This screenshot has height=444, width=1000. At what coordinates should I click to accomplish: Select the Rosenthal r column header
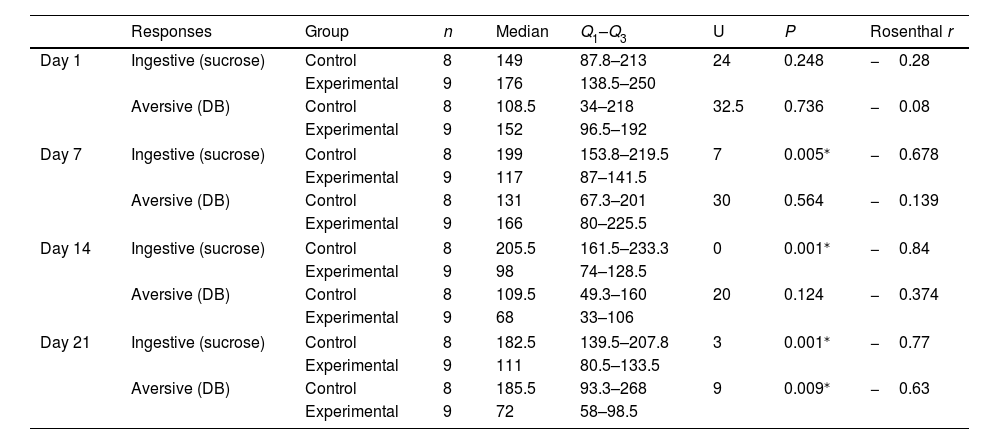point(911,32)
